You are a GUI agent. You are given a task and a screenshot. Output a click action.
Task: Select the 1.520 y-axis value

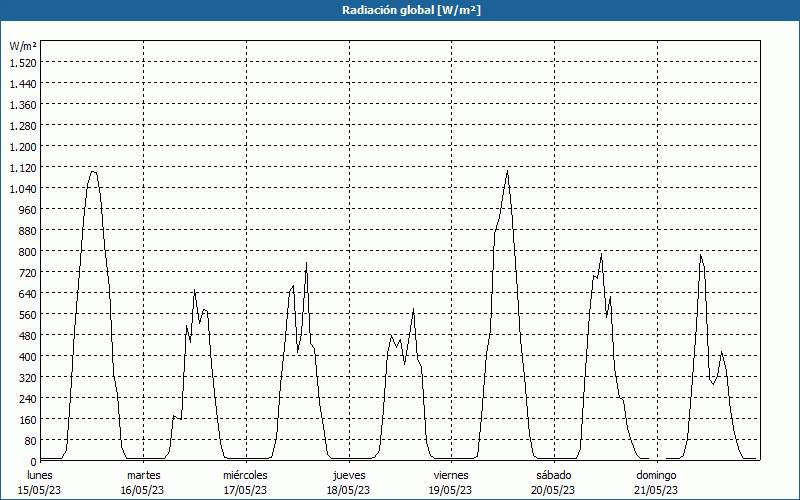pyautogui.click(x=23, y=63)
